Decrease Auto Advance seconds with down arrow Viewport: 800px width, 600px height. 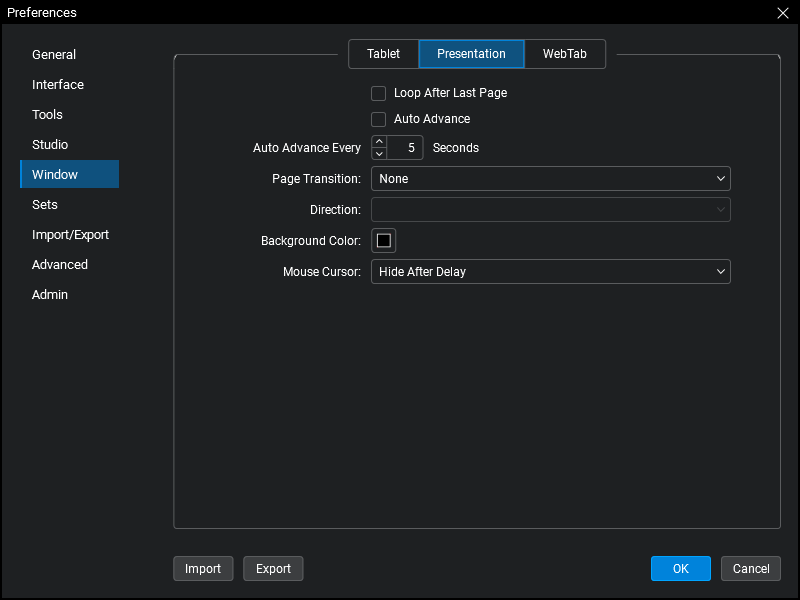[379, 154]
